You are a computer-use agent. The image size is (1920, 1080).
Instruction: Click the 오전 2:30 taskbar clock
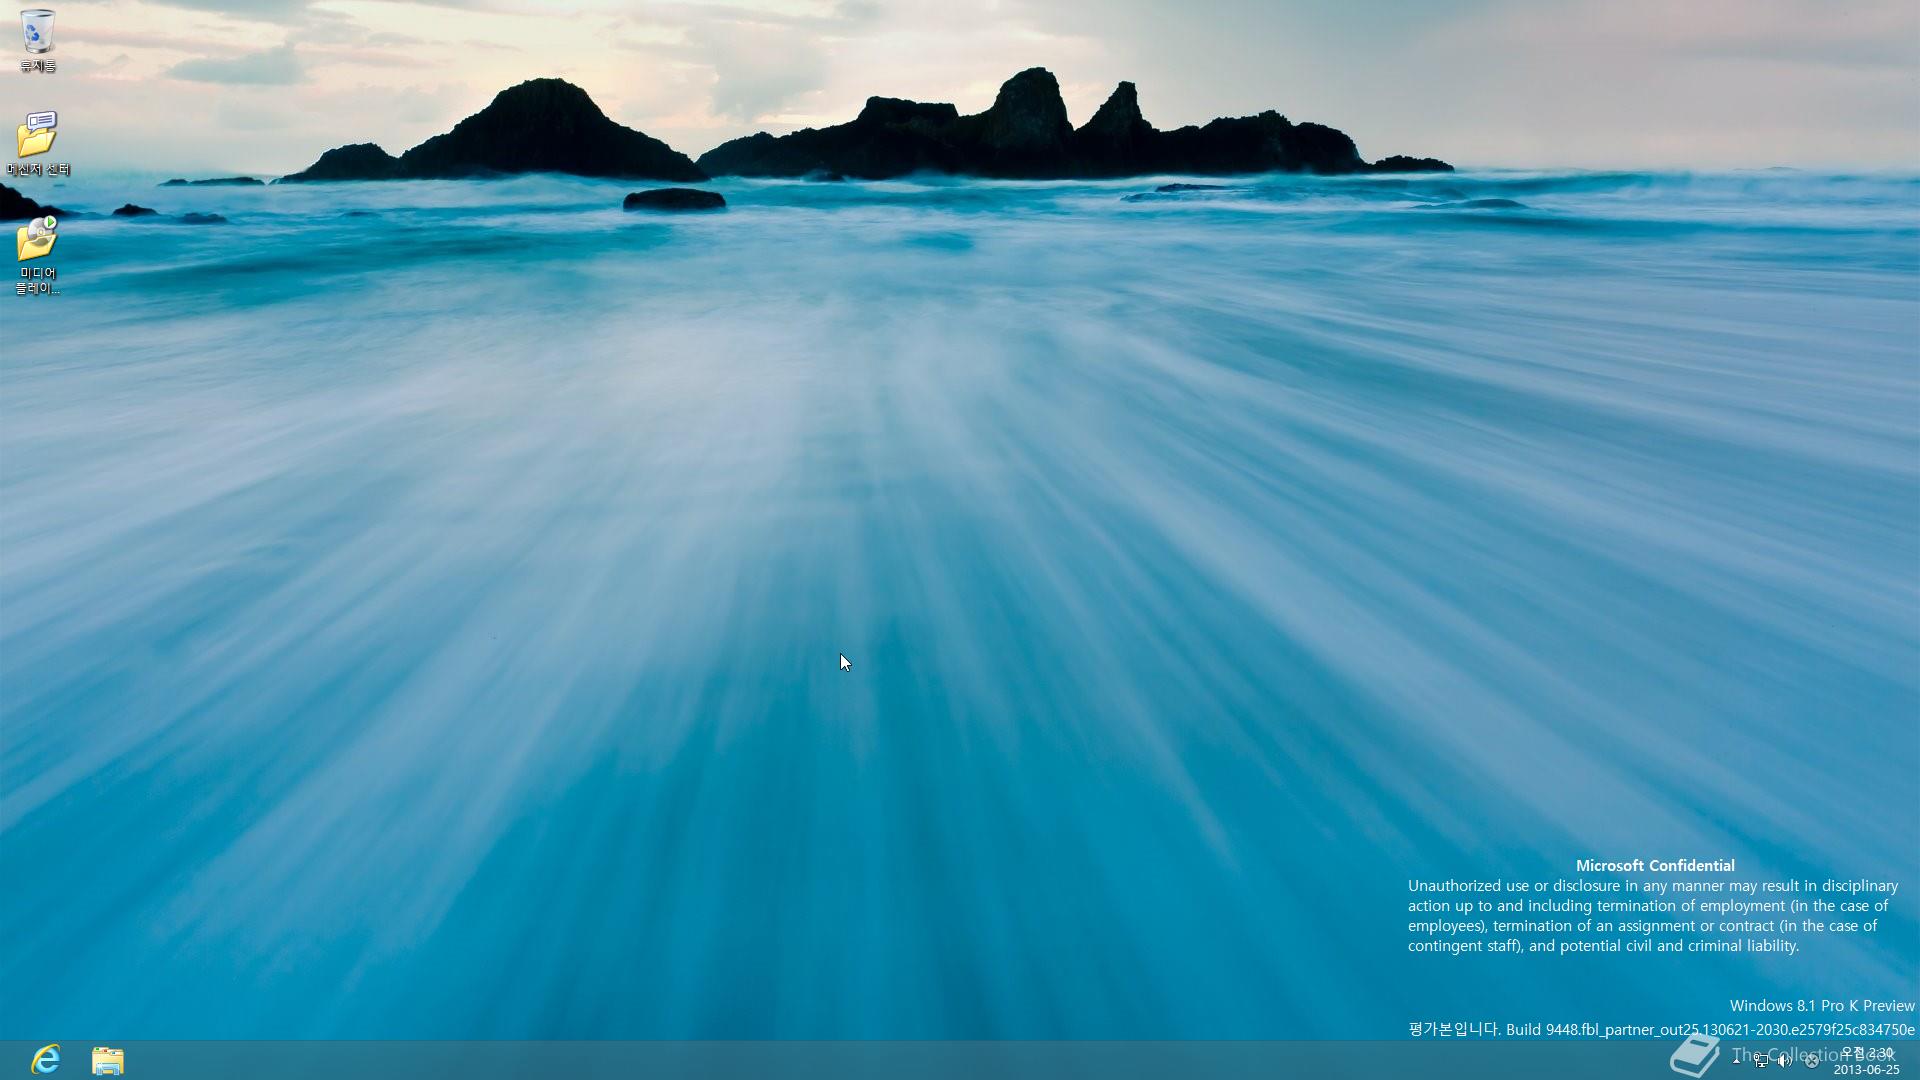pyautogui.click(x=1866, y=1053)
